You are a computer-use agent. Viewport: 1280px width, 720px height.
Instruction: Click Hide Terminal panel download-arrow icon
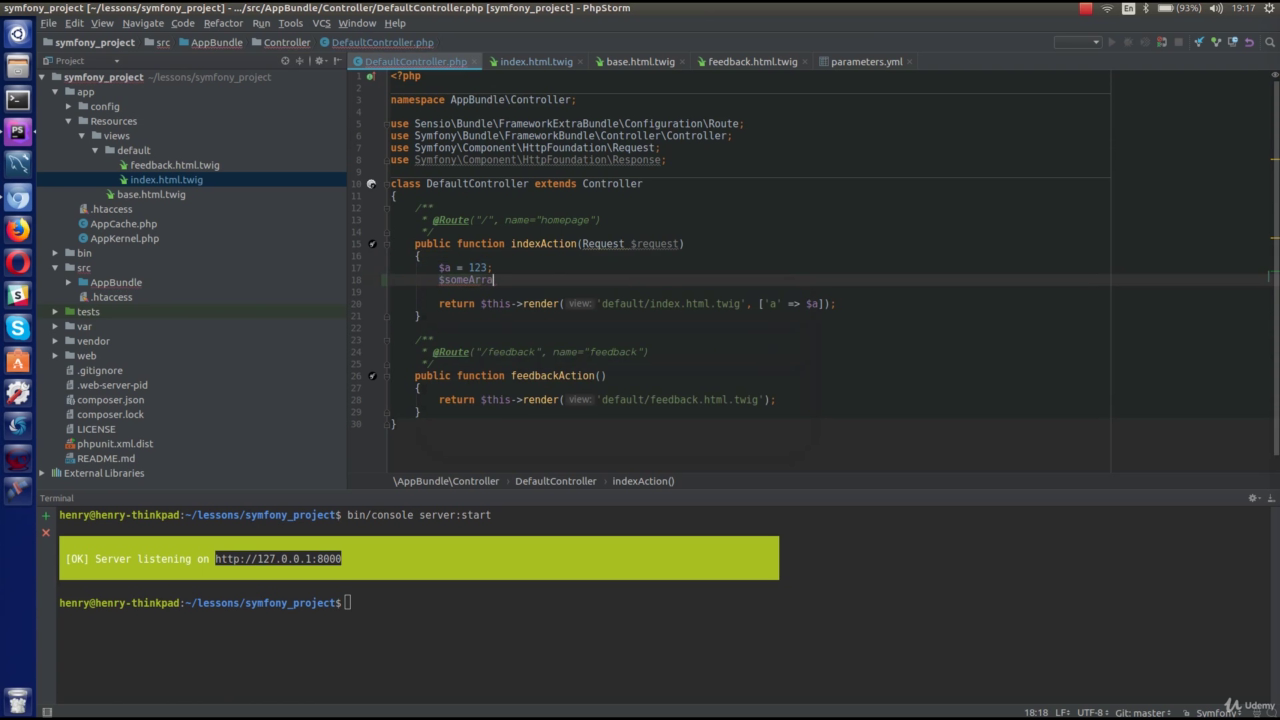pyautogui.click(x=1271, y=498)
